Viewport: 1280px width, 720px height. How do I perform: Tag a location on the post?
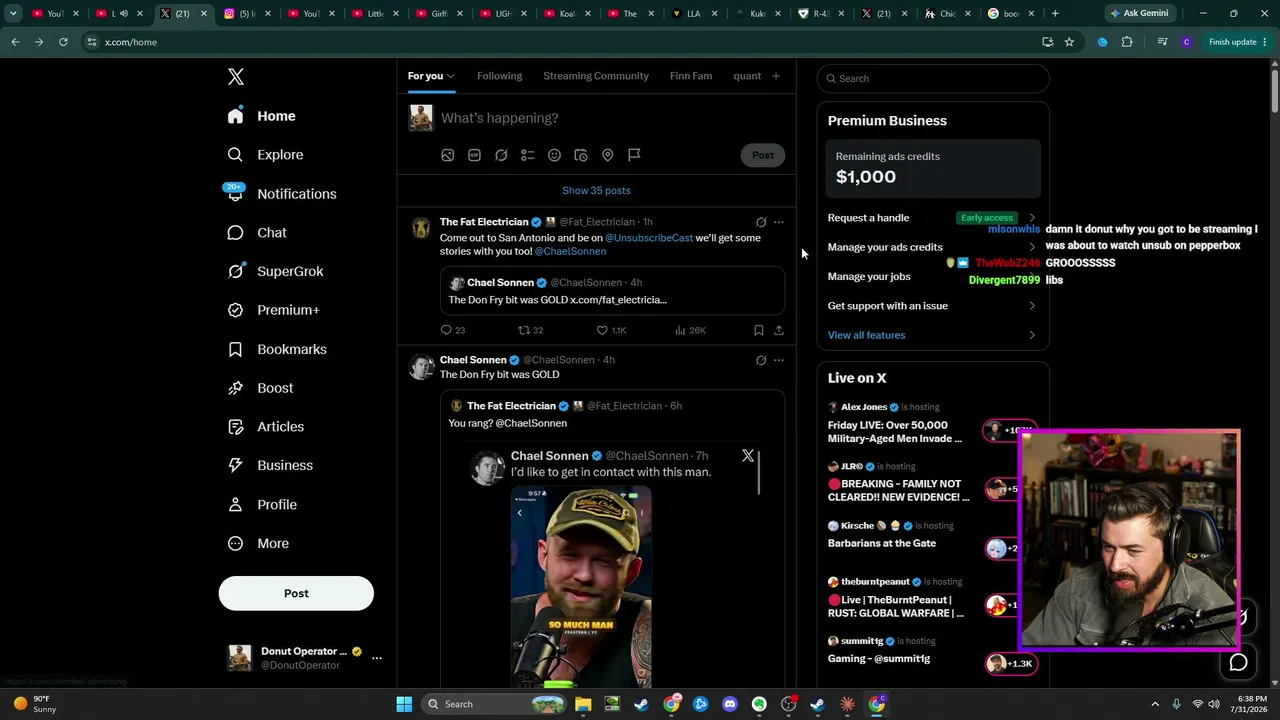607,155
